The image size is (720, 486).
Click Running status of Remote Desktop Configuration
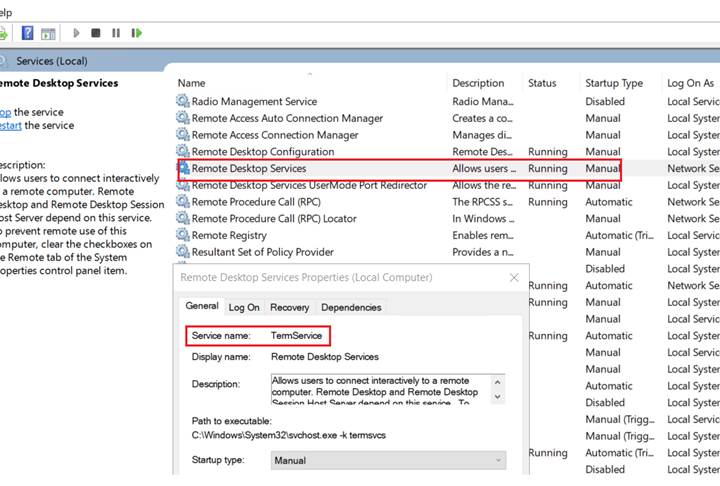(x=547, y=152)
